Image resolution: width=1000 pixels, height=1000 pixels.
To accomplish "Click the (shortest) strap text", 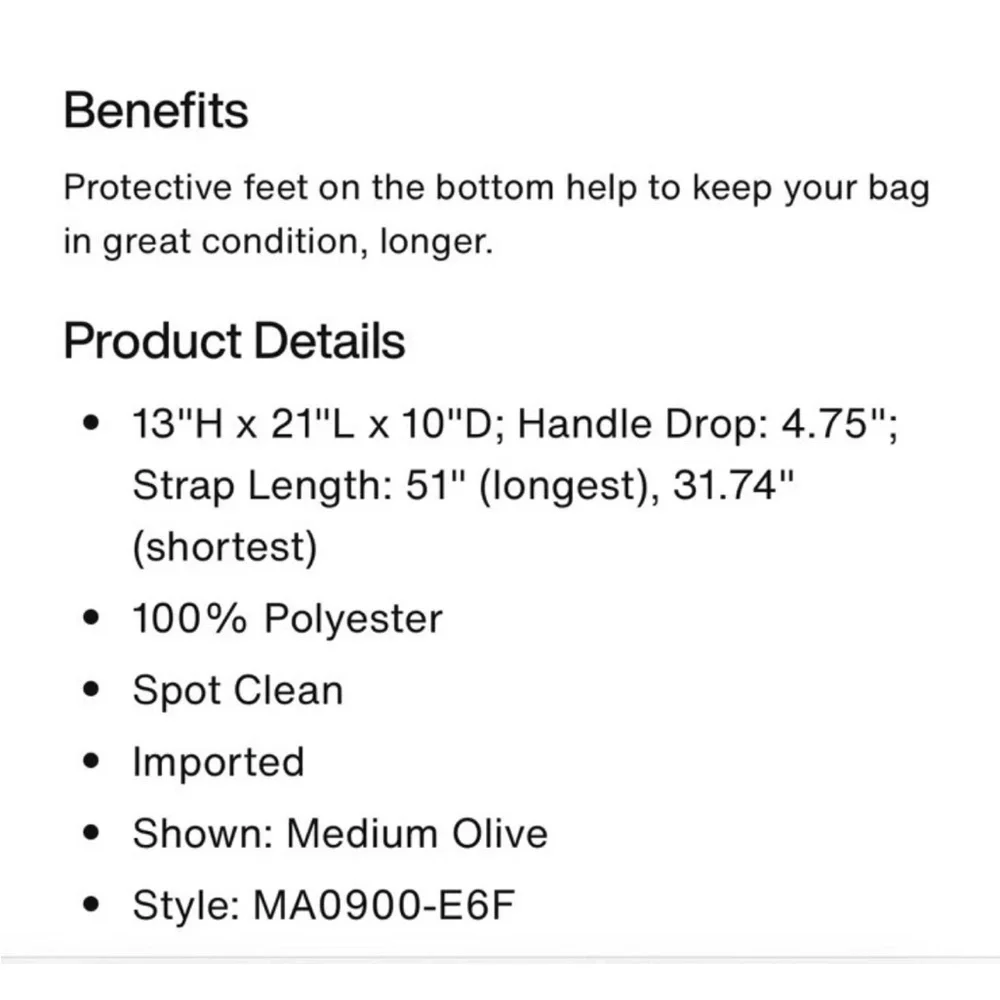I will click(x=224, y=548).
